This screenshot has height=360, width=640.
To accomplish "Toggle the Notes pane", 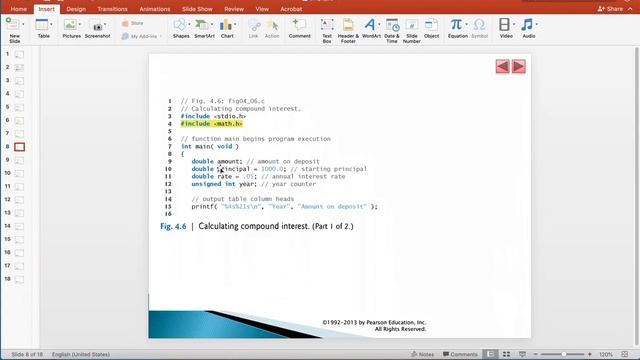I will (422, 354).
